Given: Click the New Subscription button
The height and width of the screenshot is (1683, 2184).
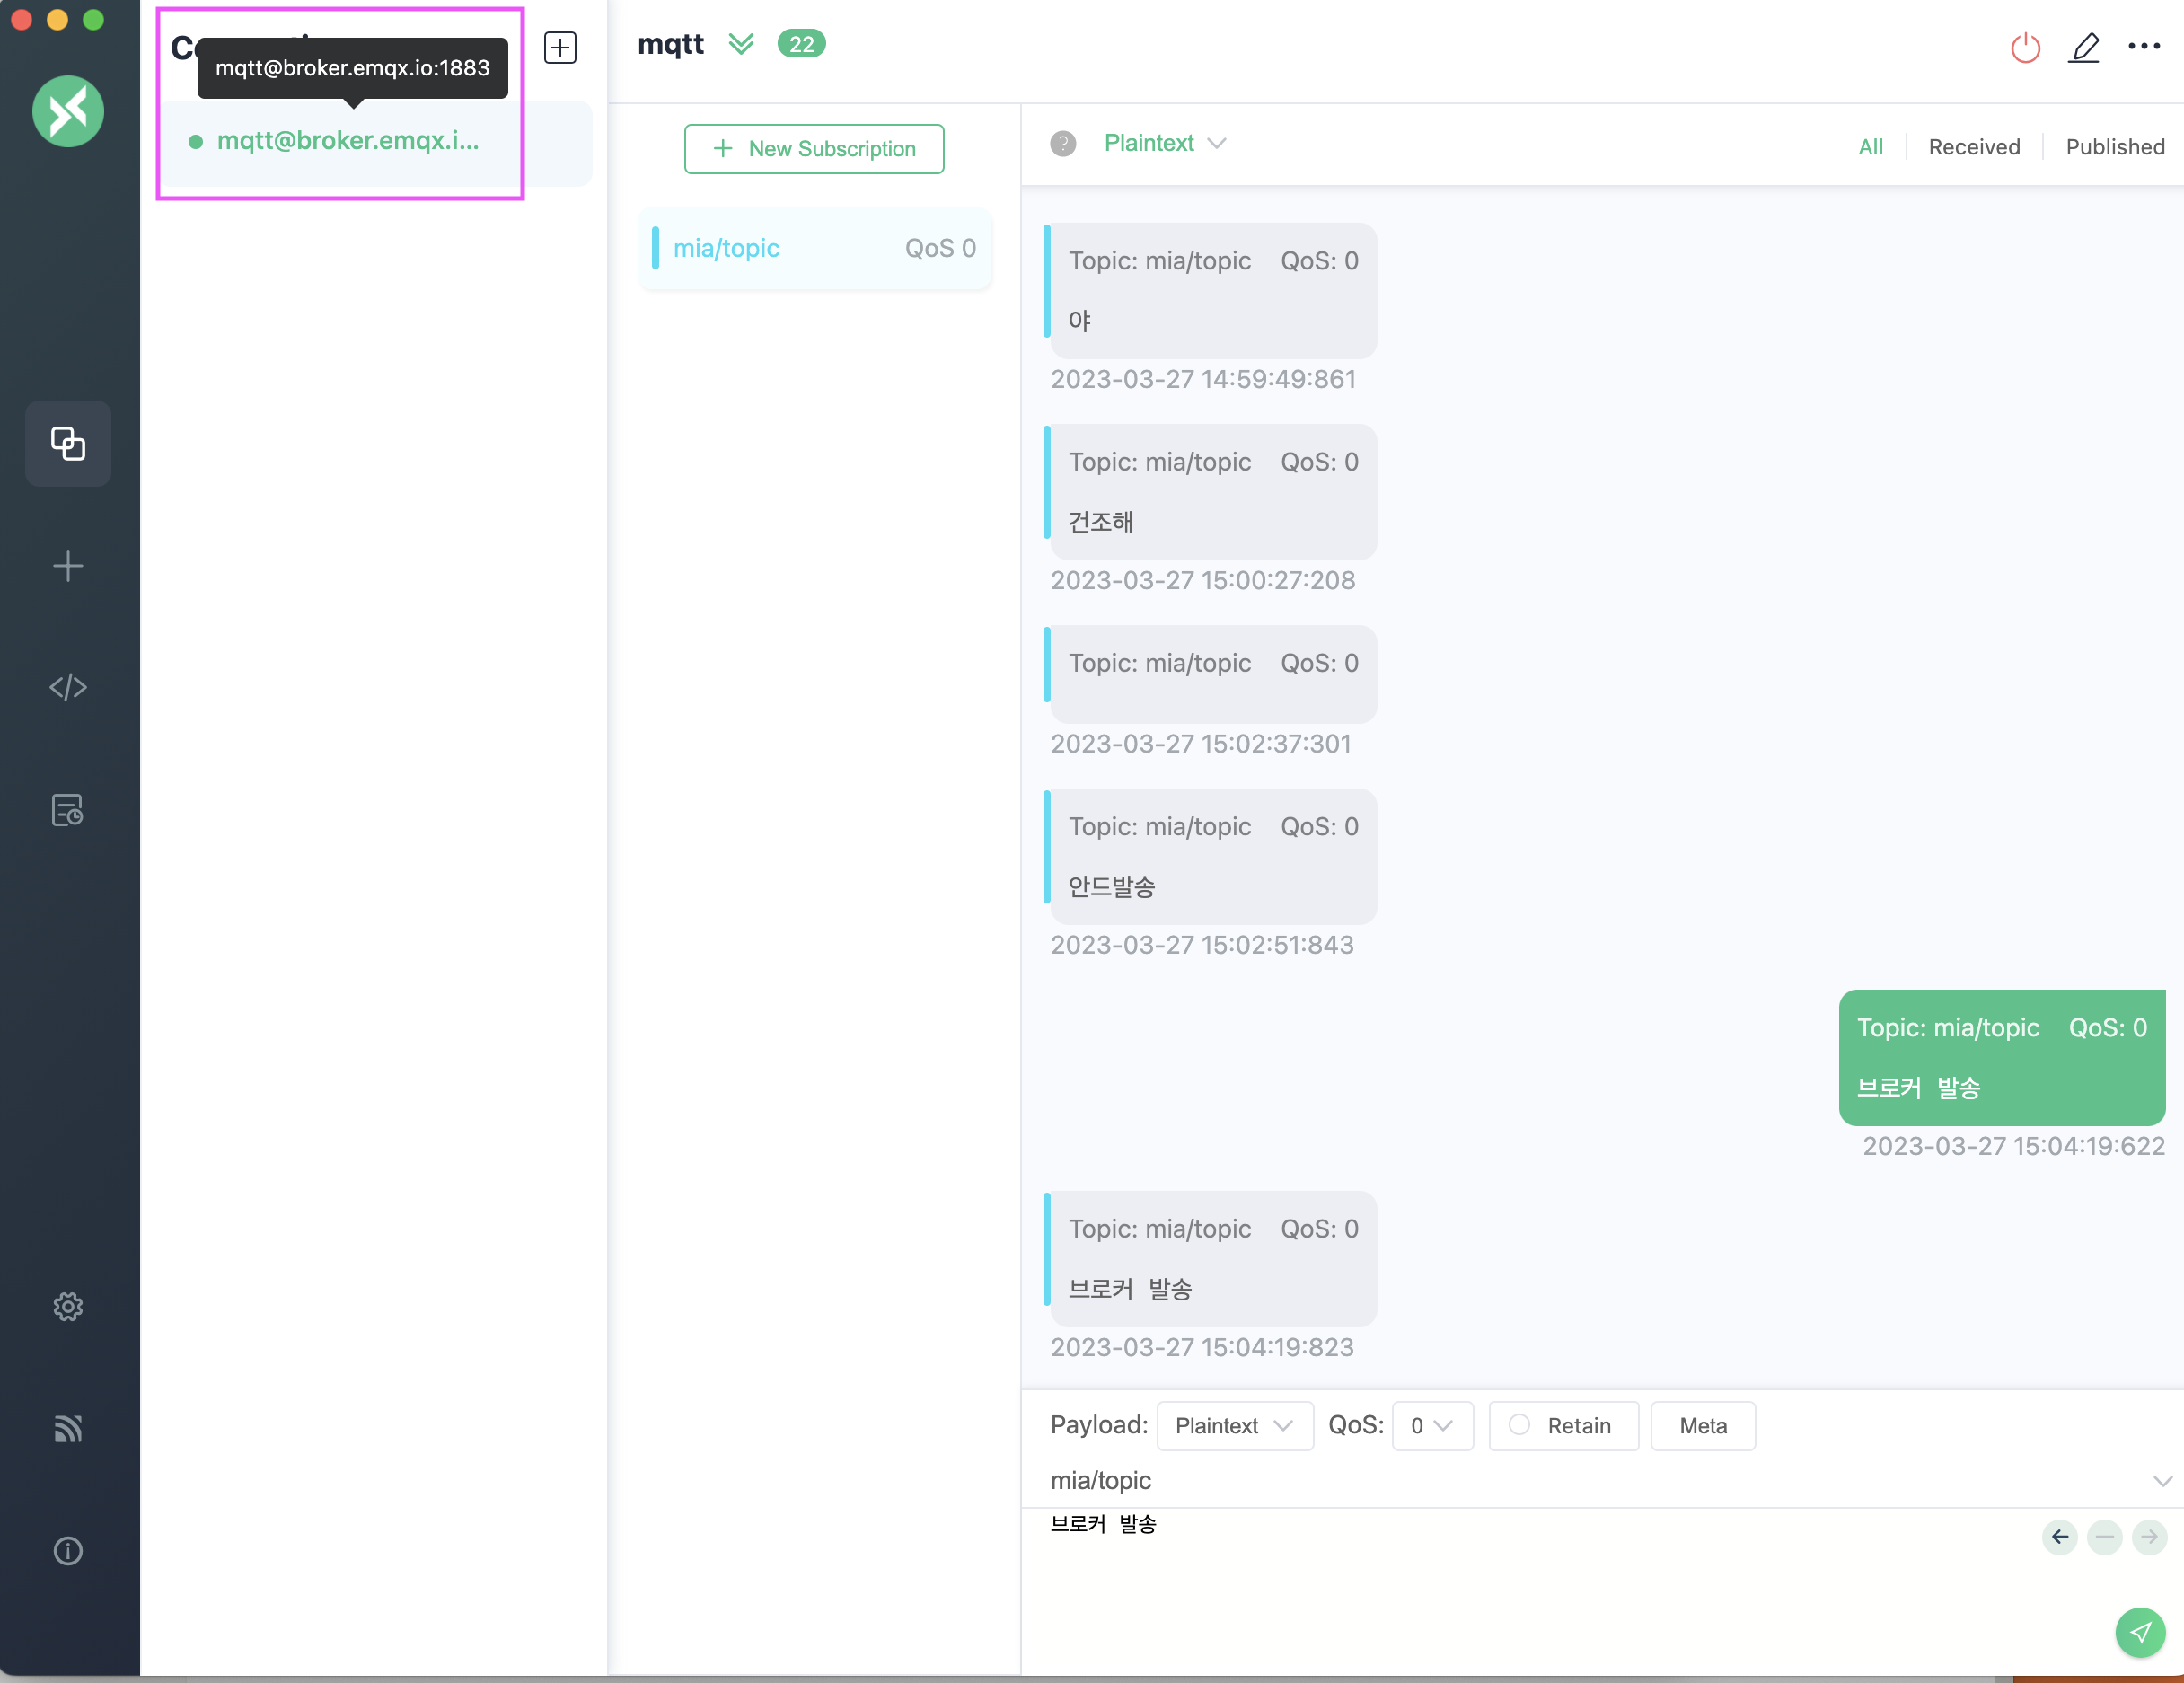Looking at the screenshot, I should click(814, 149).
